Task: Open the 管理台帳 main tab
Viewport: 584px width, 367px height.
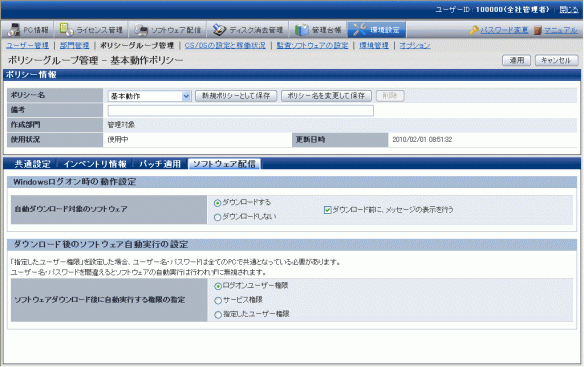Action: (318, 30)
